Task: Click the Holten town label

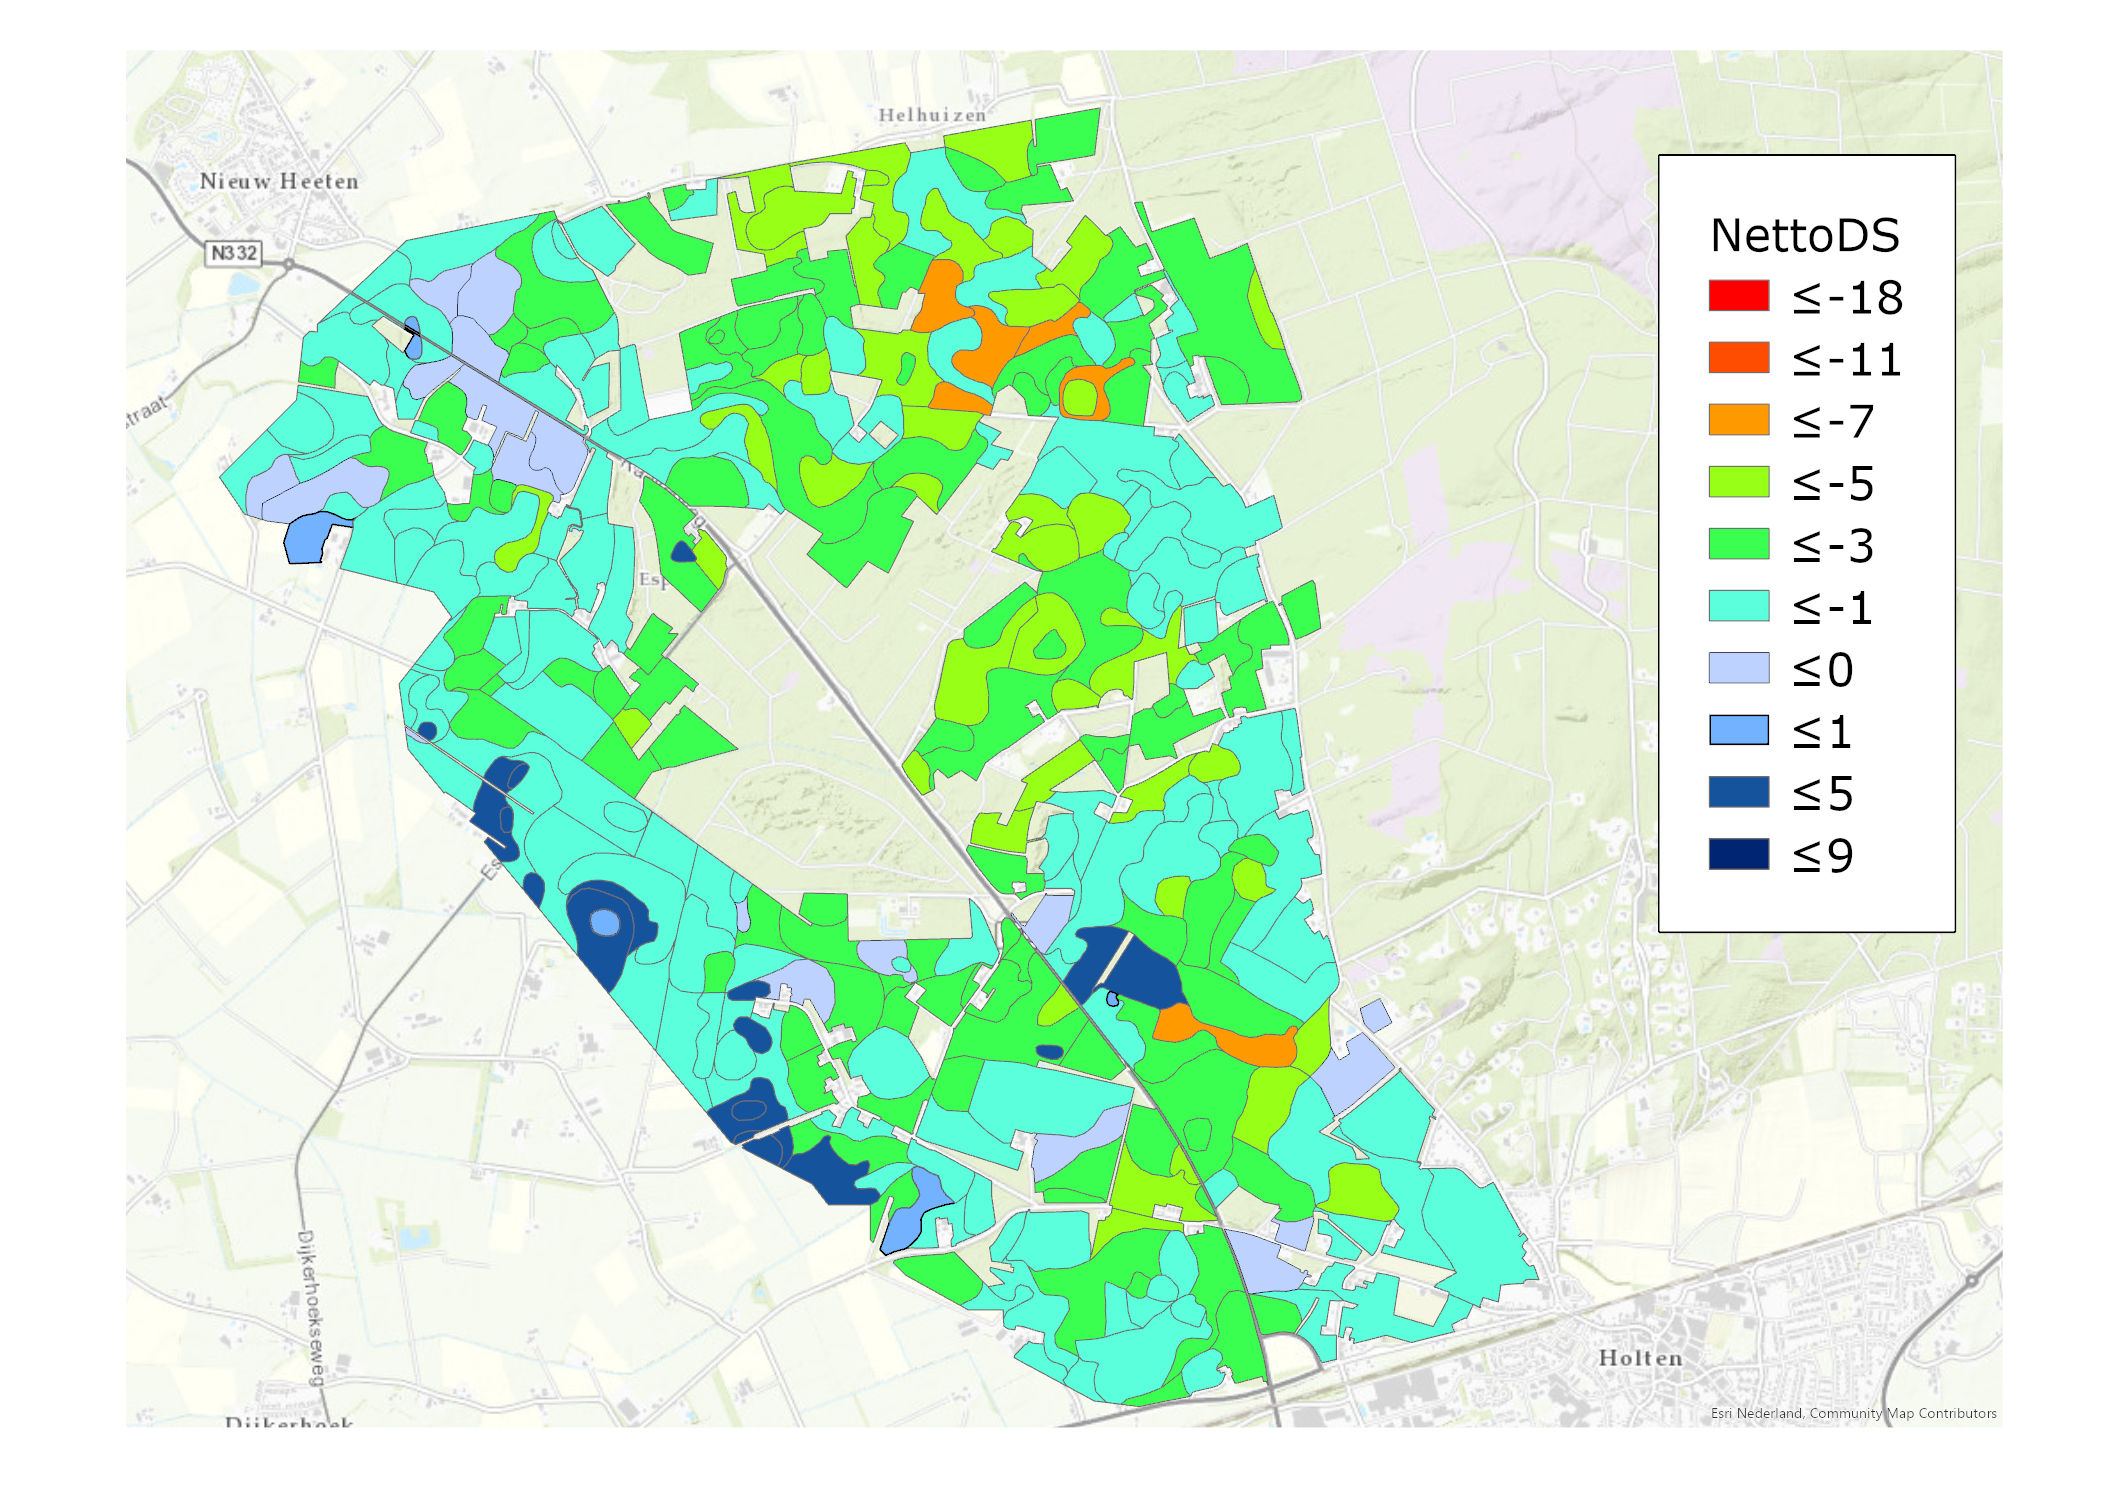Action: point(1640,1358)
